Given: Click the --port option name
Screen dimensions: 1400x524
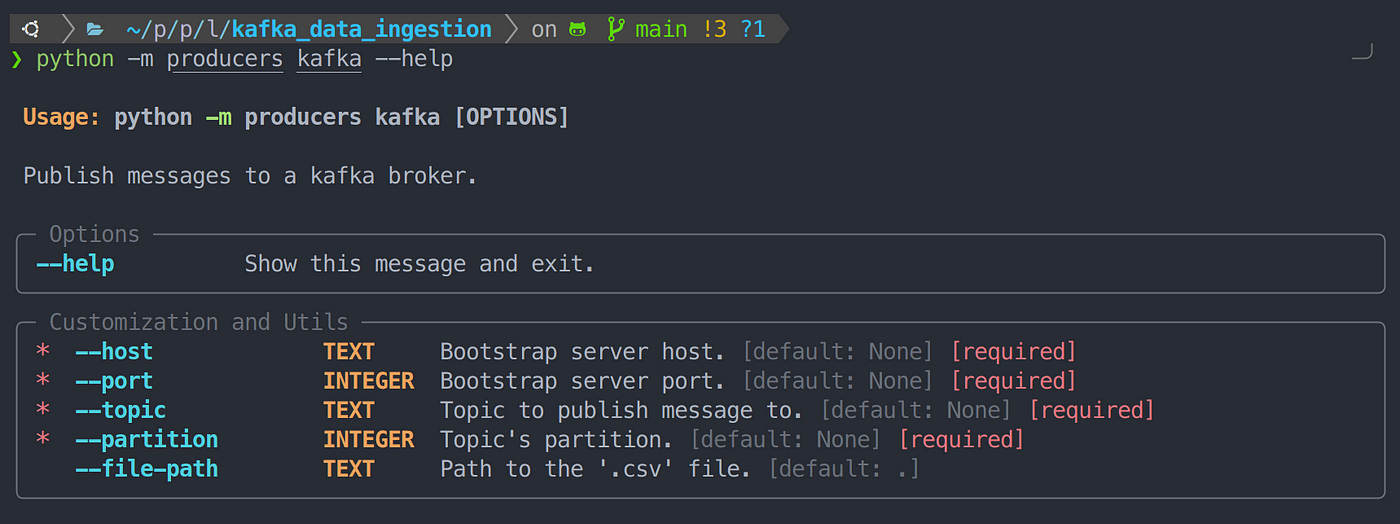Looking at the screenshot, I should [114, 381].
